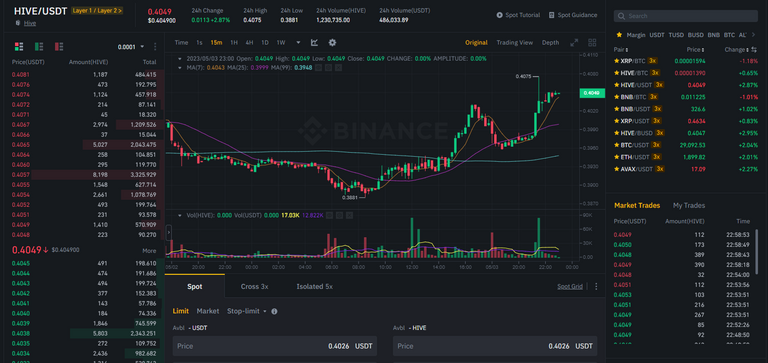
Task: Open the Hive coin info link
Action: coord(30,23)
